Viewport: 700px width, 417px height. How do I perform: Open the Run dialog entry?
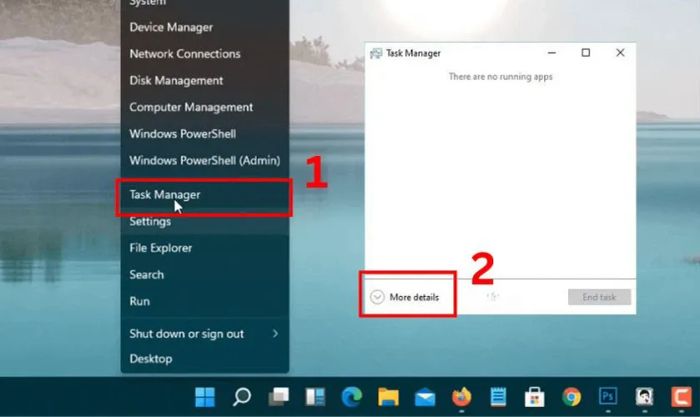coord(204,301)
